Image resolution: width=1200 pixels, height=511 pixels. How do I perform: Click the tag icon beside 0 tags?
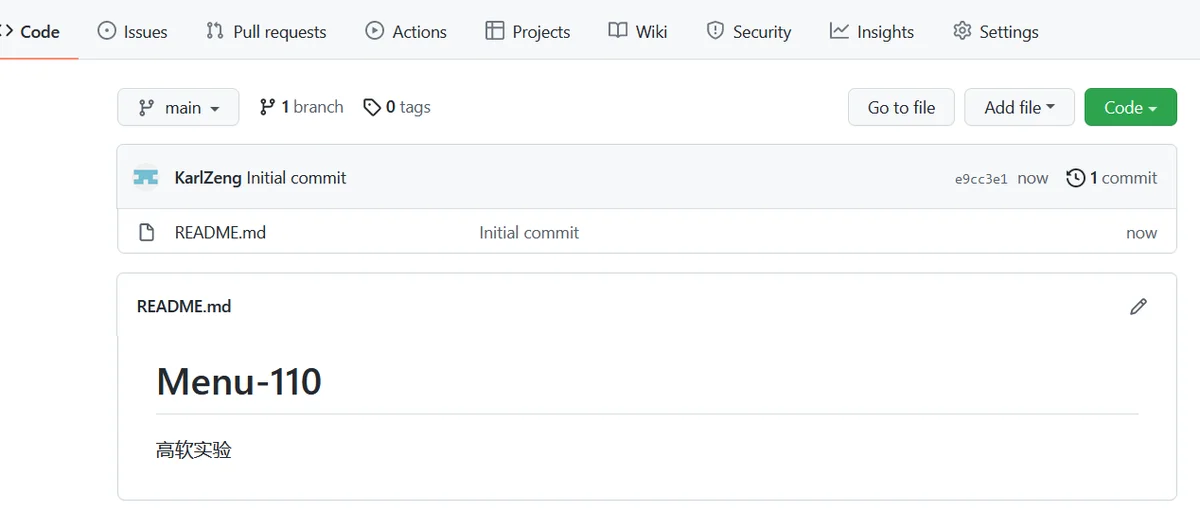(372, 107)
